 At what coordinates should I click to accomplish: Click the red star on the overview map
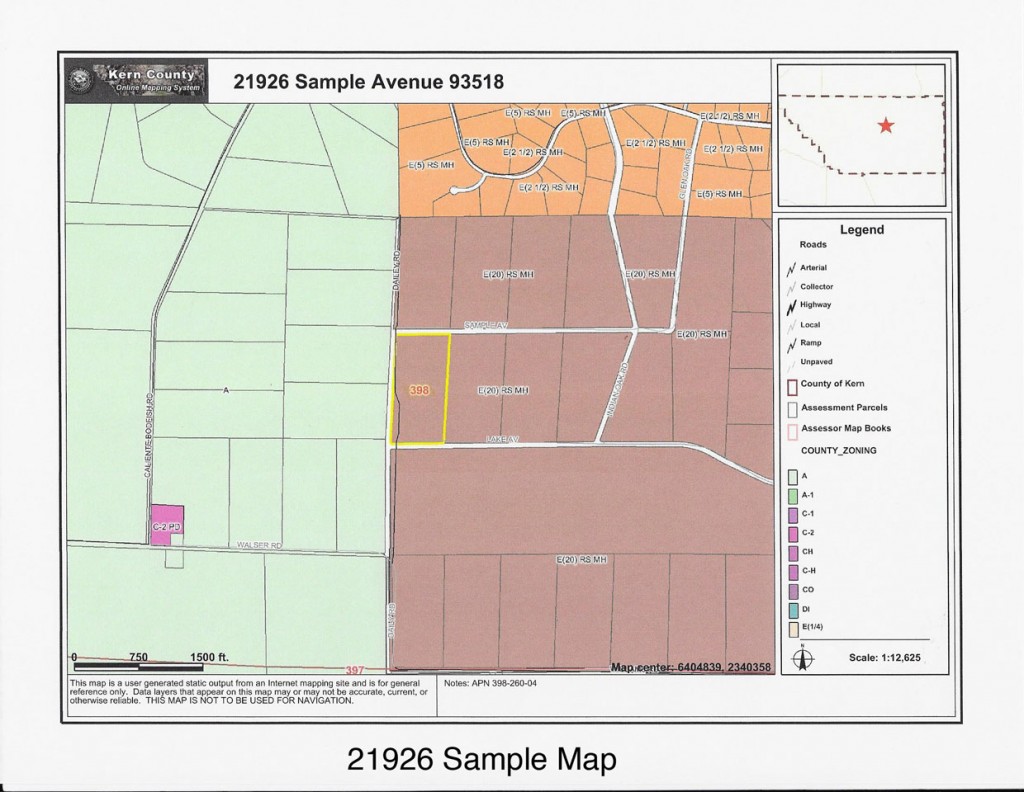pos(887,126)
